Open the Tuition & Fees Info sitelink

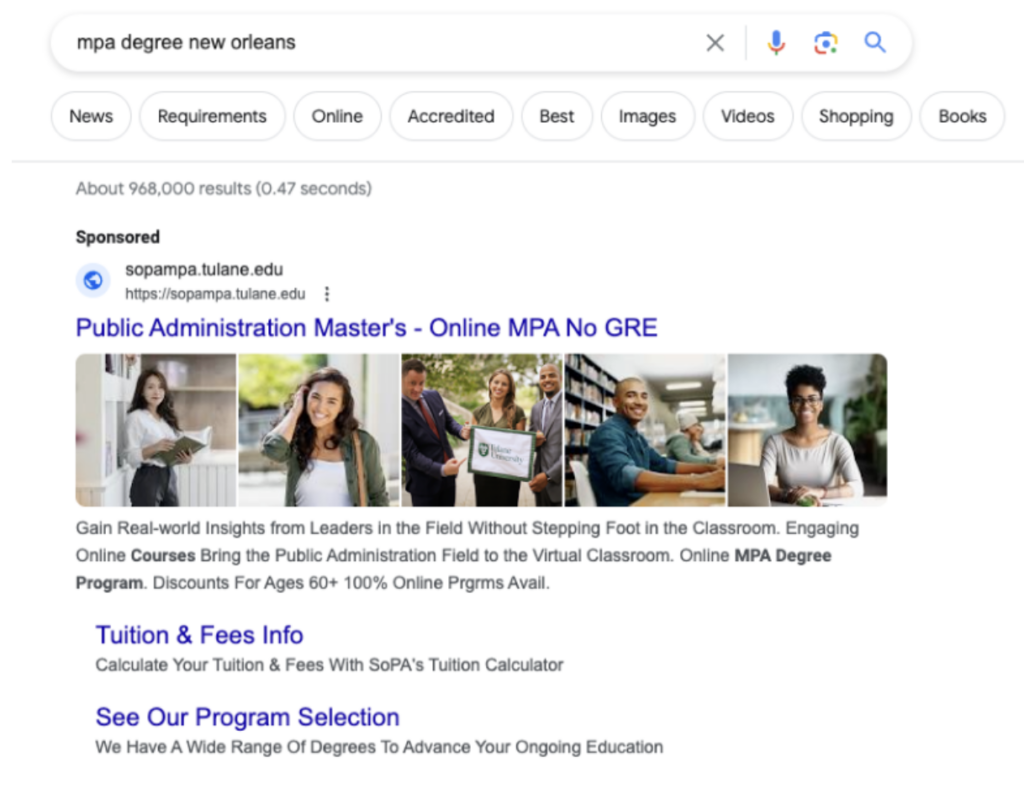pyautogui.click(x=199, y=635)
